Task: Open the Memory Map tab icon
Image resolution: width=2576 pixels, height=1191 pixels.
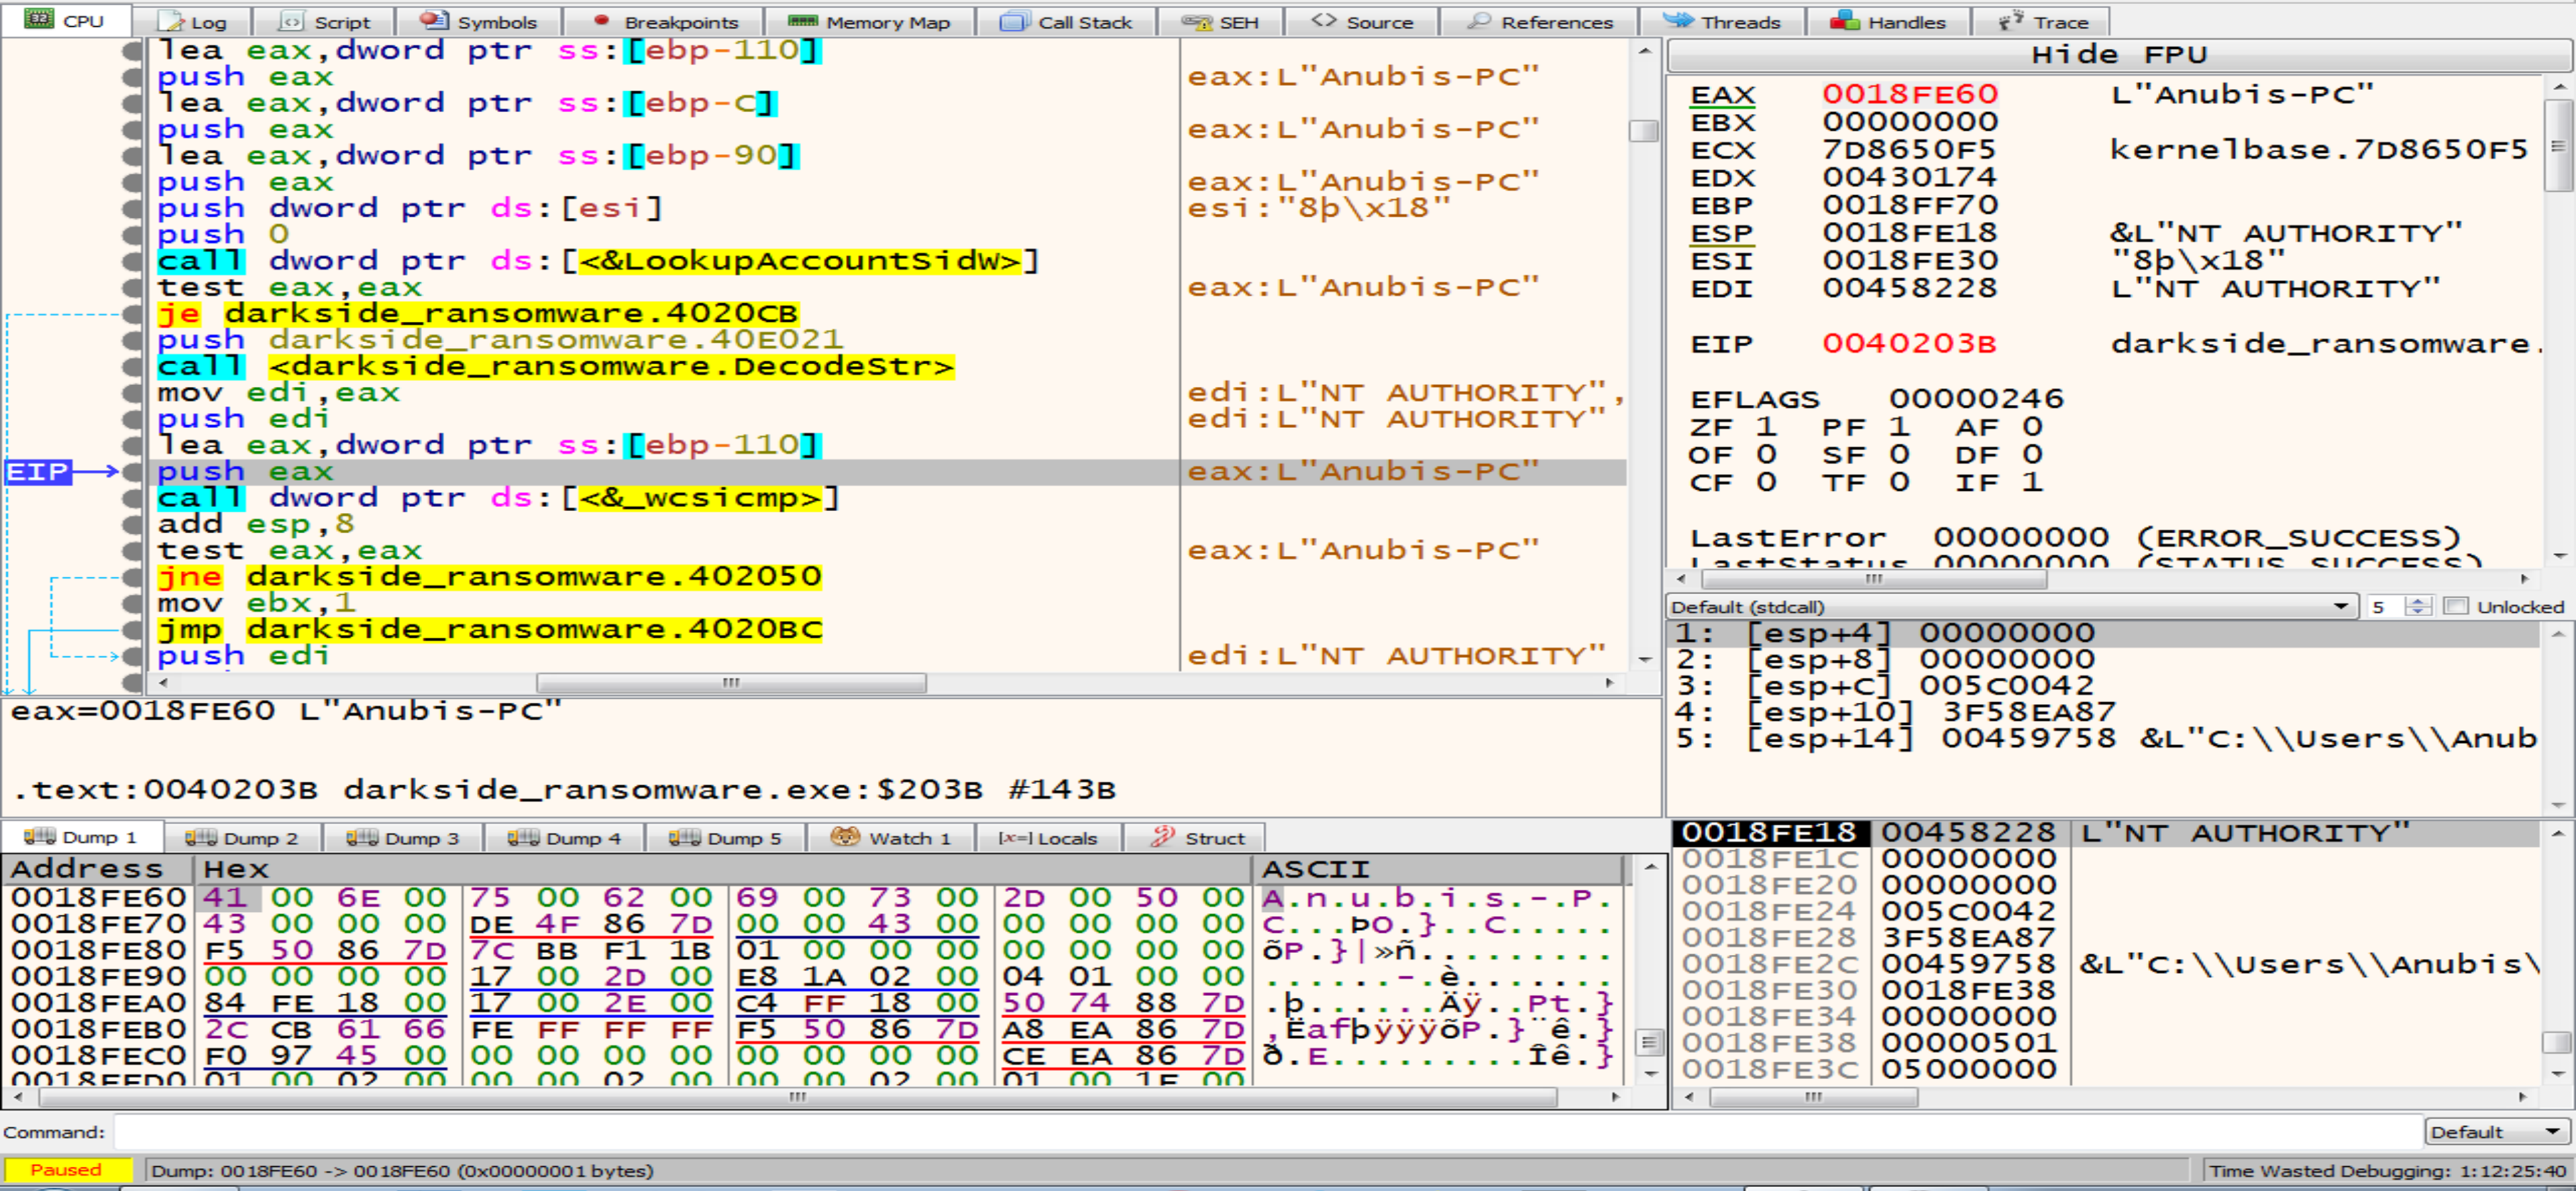Action: [802, 21]
